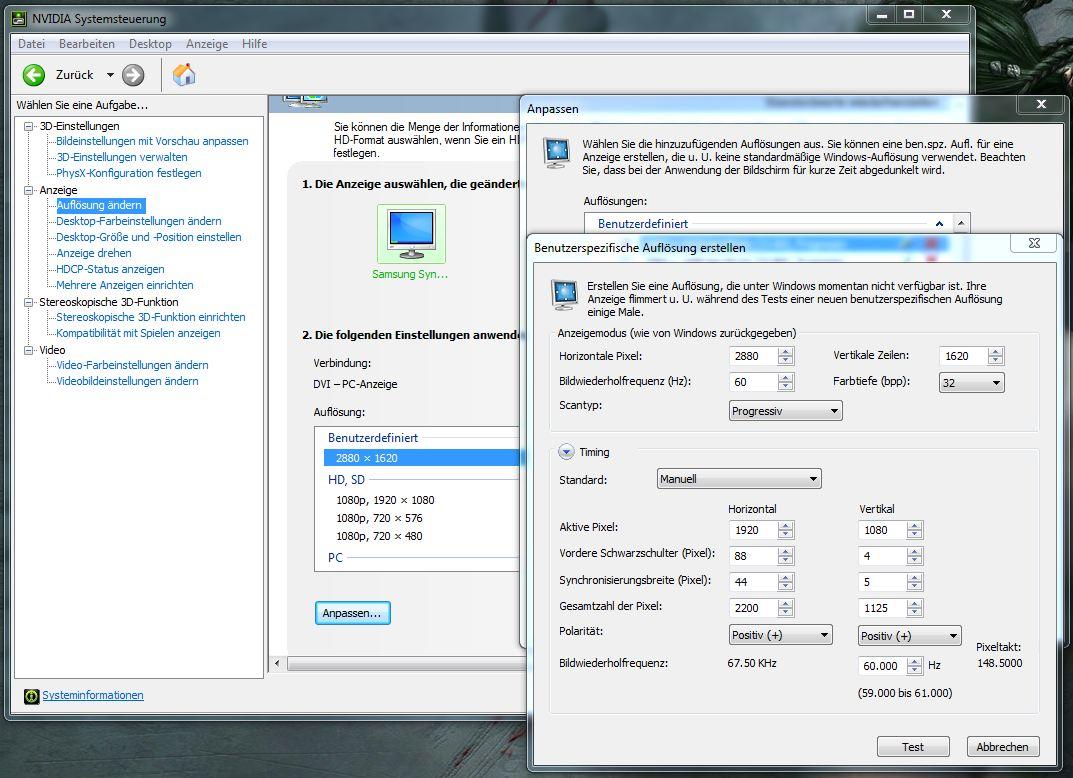Screen dimensions: 1073x778
Task: Collapse the Timing section arrow
Action: click(566, 452)
